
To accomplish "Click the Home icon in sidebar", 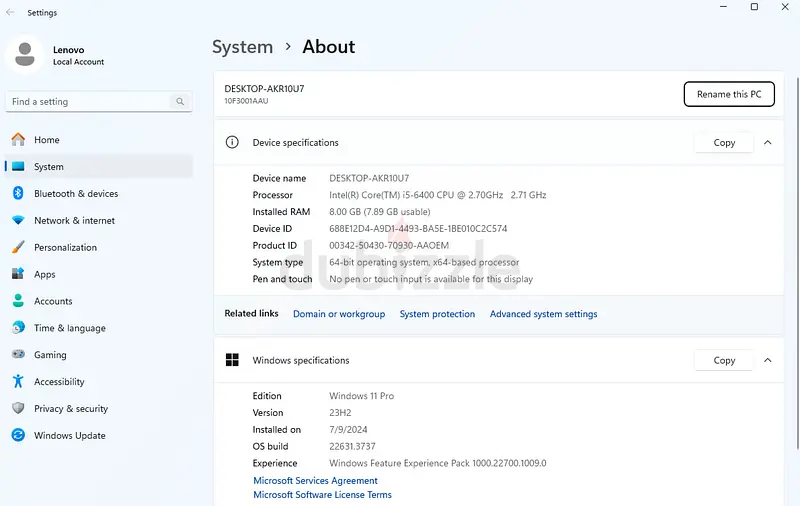I will pyautogui.click(x=18, y=140).
